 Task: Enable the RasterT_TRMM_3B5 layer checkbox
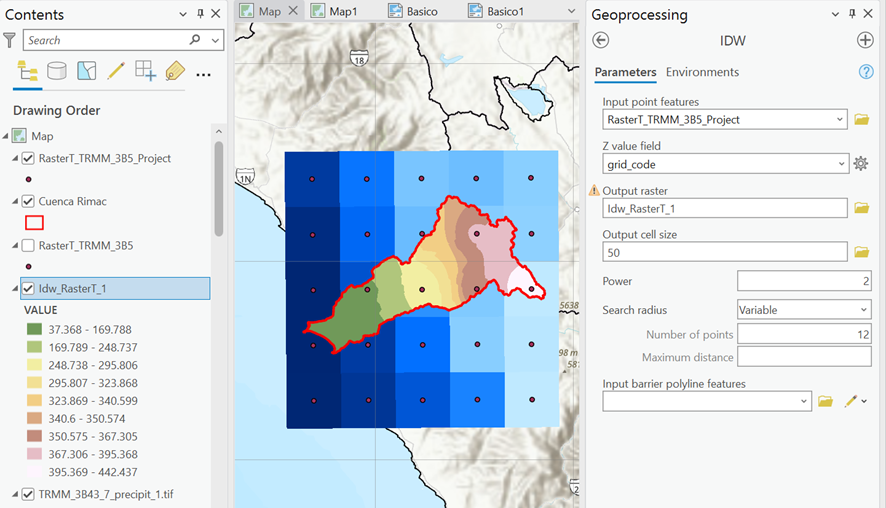pyautogui.click(x=28, y=245)
